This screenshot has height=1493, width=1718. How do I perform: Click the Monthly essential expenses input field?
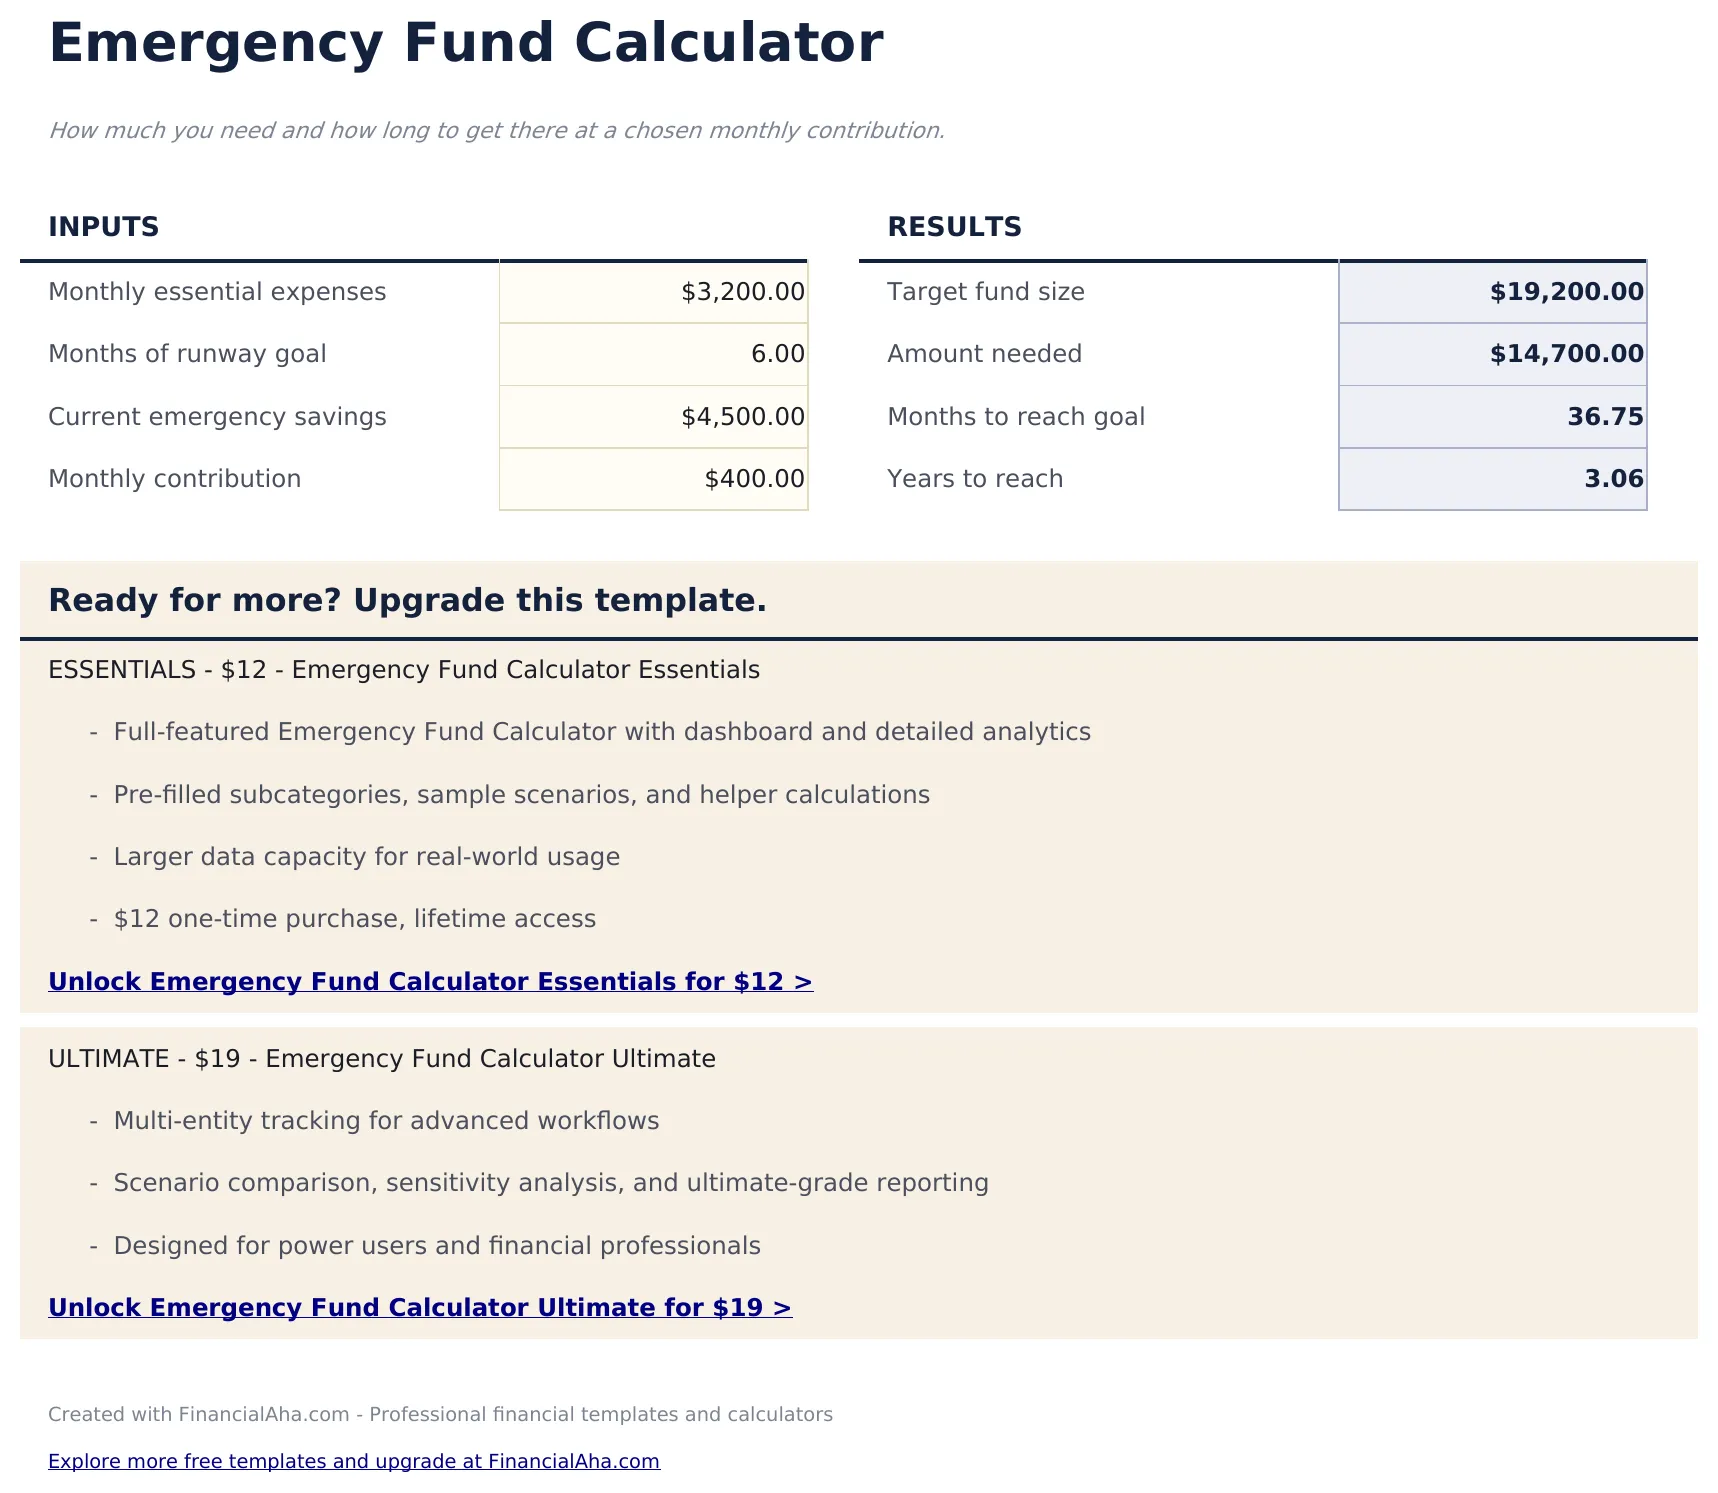653,292
